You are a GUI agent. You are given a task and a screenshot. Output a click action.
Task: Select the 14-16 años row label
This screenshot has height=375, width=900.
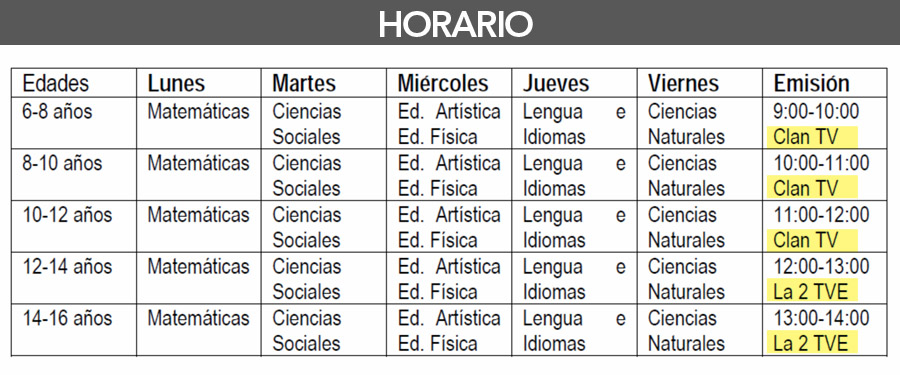(x=67, y=318)
